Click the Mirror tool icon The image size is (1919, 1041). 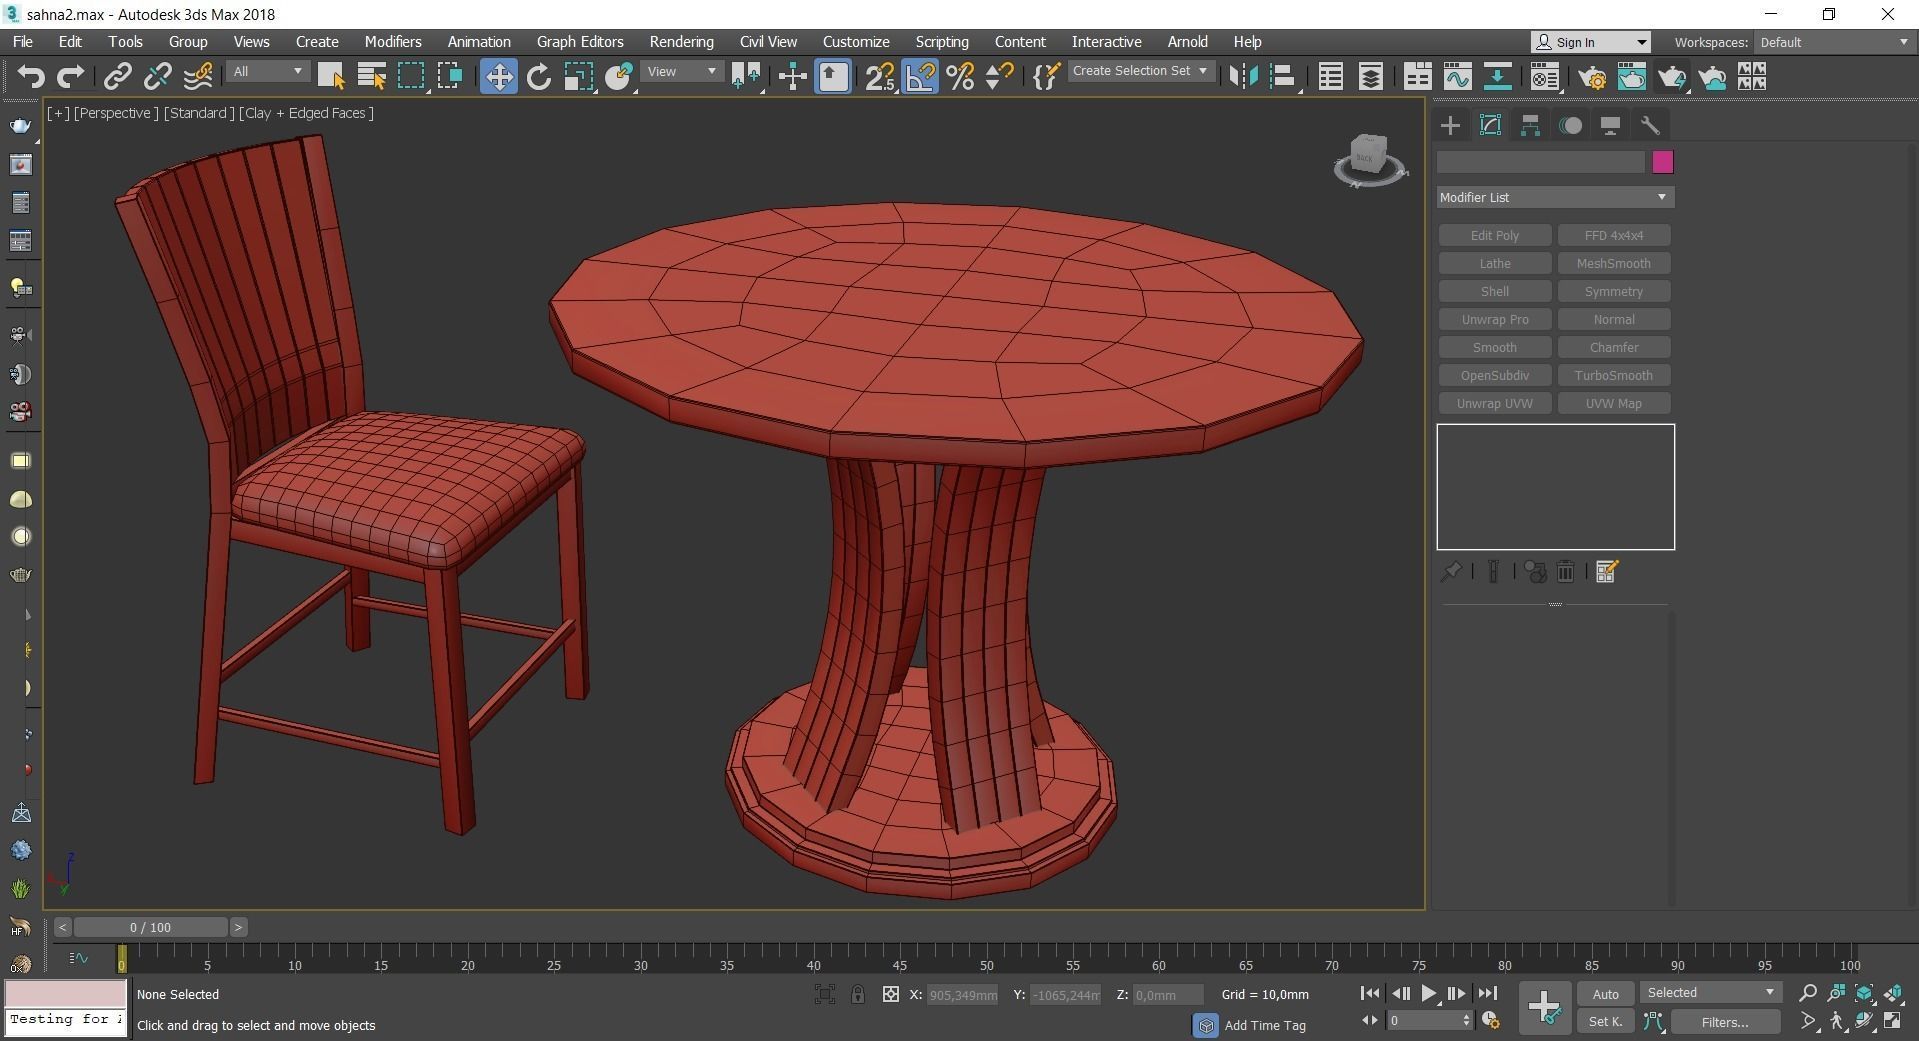1243,77
